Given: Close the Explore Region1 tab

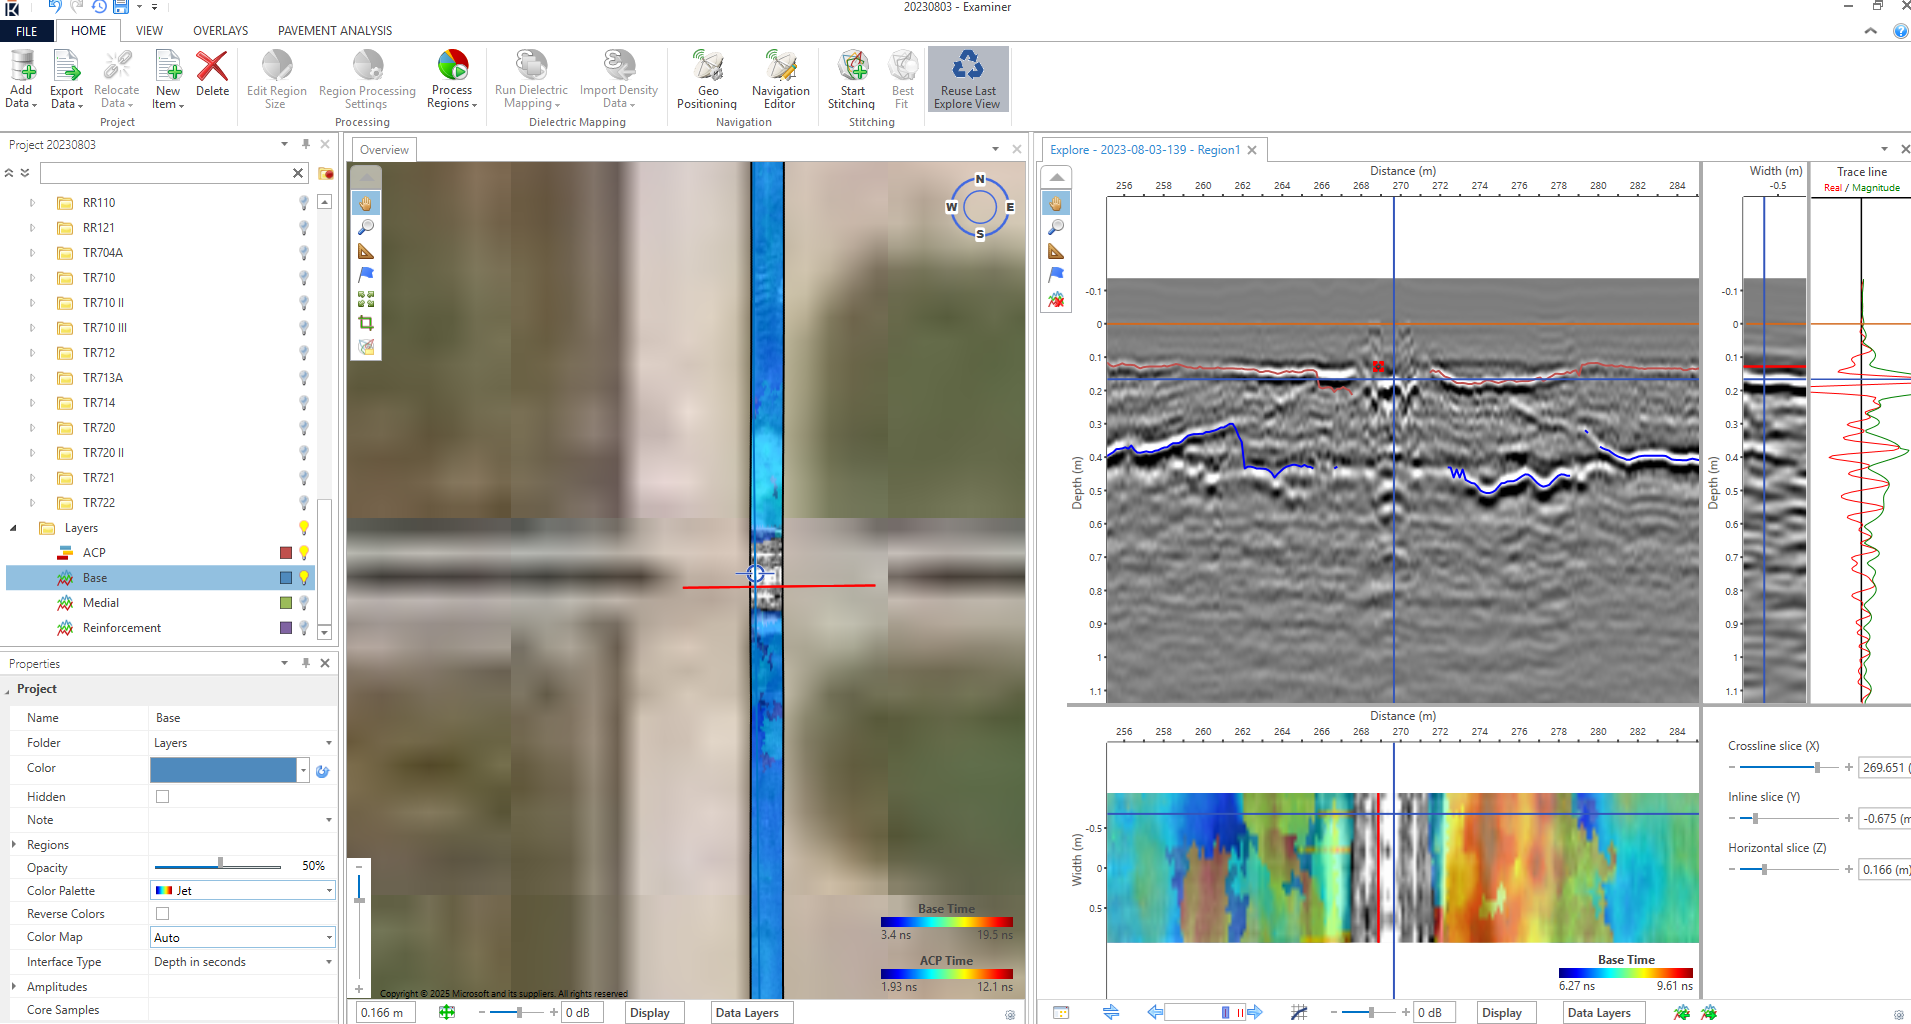Looking at the screenshot, I should pos(1252,150).
